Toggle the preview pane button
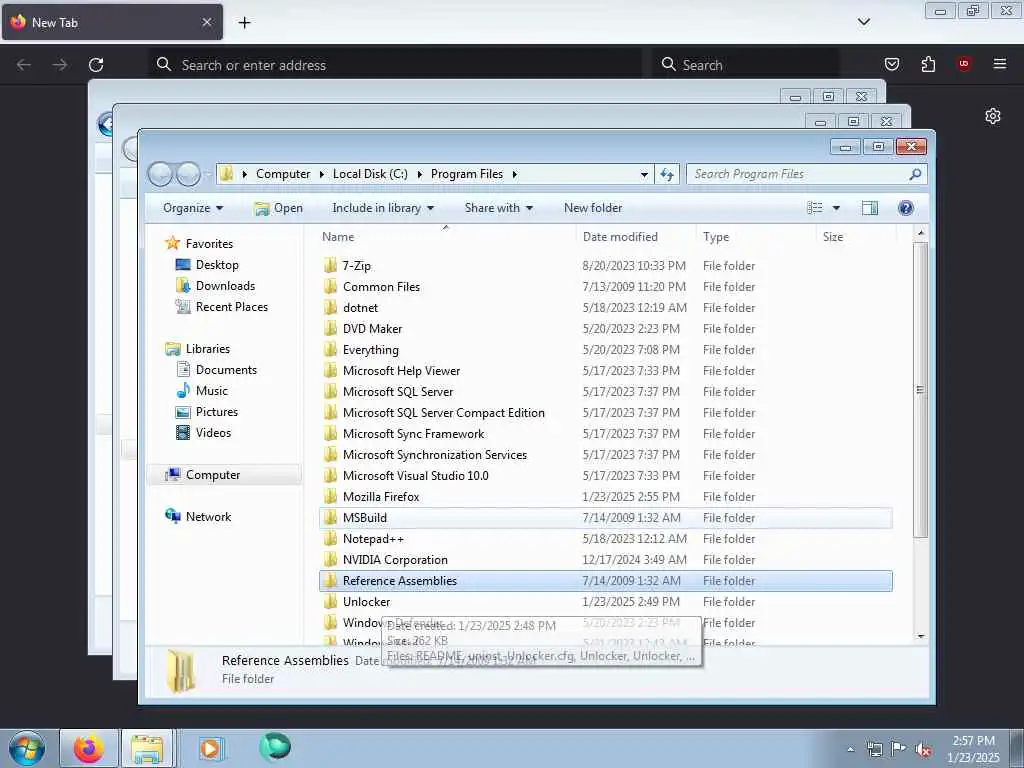The width and height of the screenshot is (1024, 768). pyautogui.click(x=870, y=208)
